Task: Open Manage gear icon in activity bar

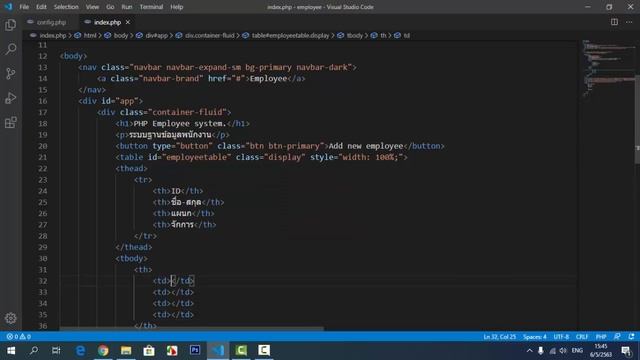Action: click(11, 318)
